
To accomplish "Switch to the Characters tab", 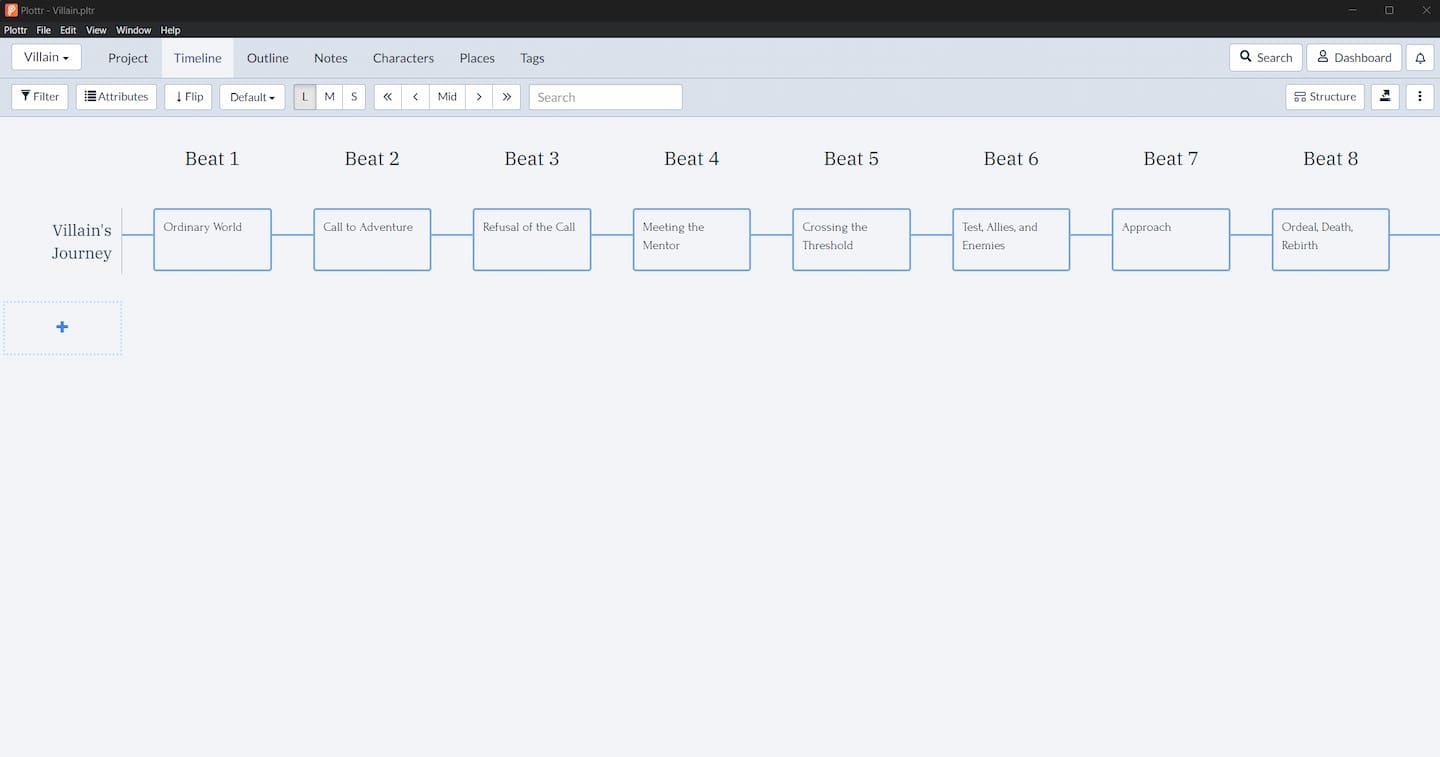I will (403, 58).
